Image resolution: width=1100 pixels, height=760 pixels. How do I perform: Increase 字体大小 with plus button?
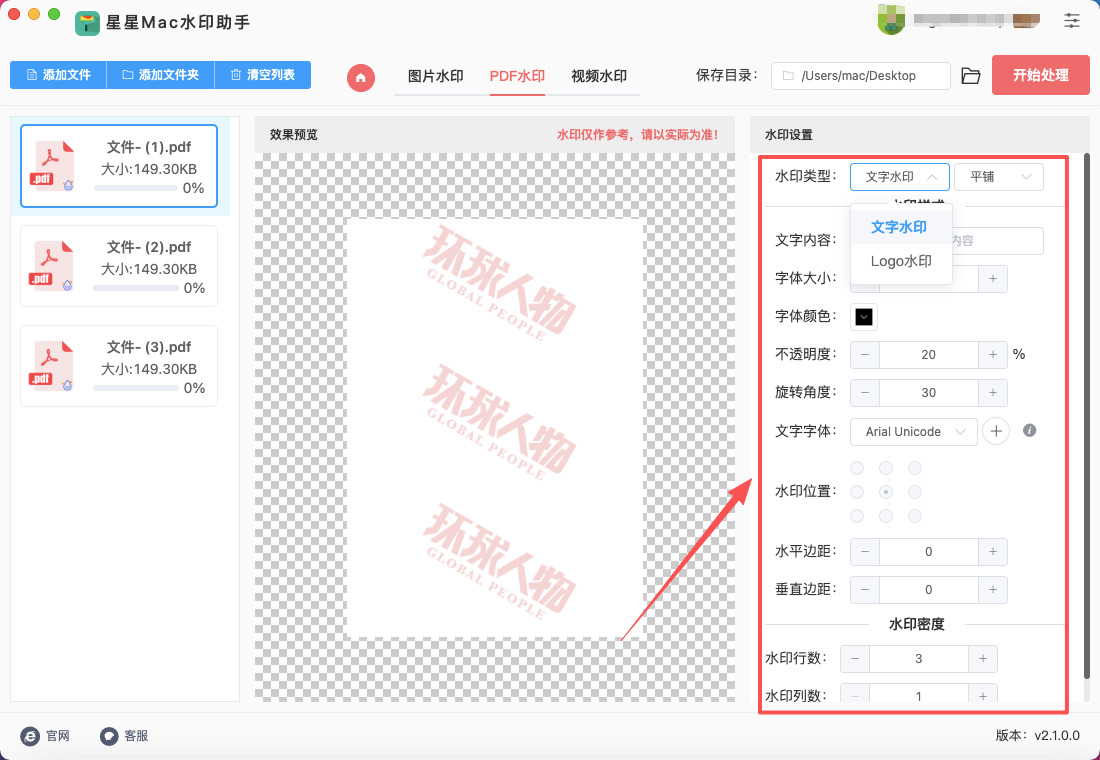point(993,279)
